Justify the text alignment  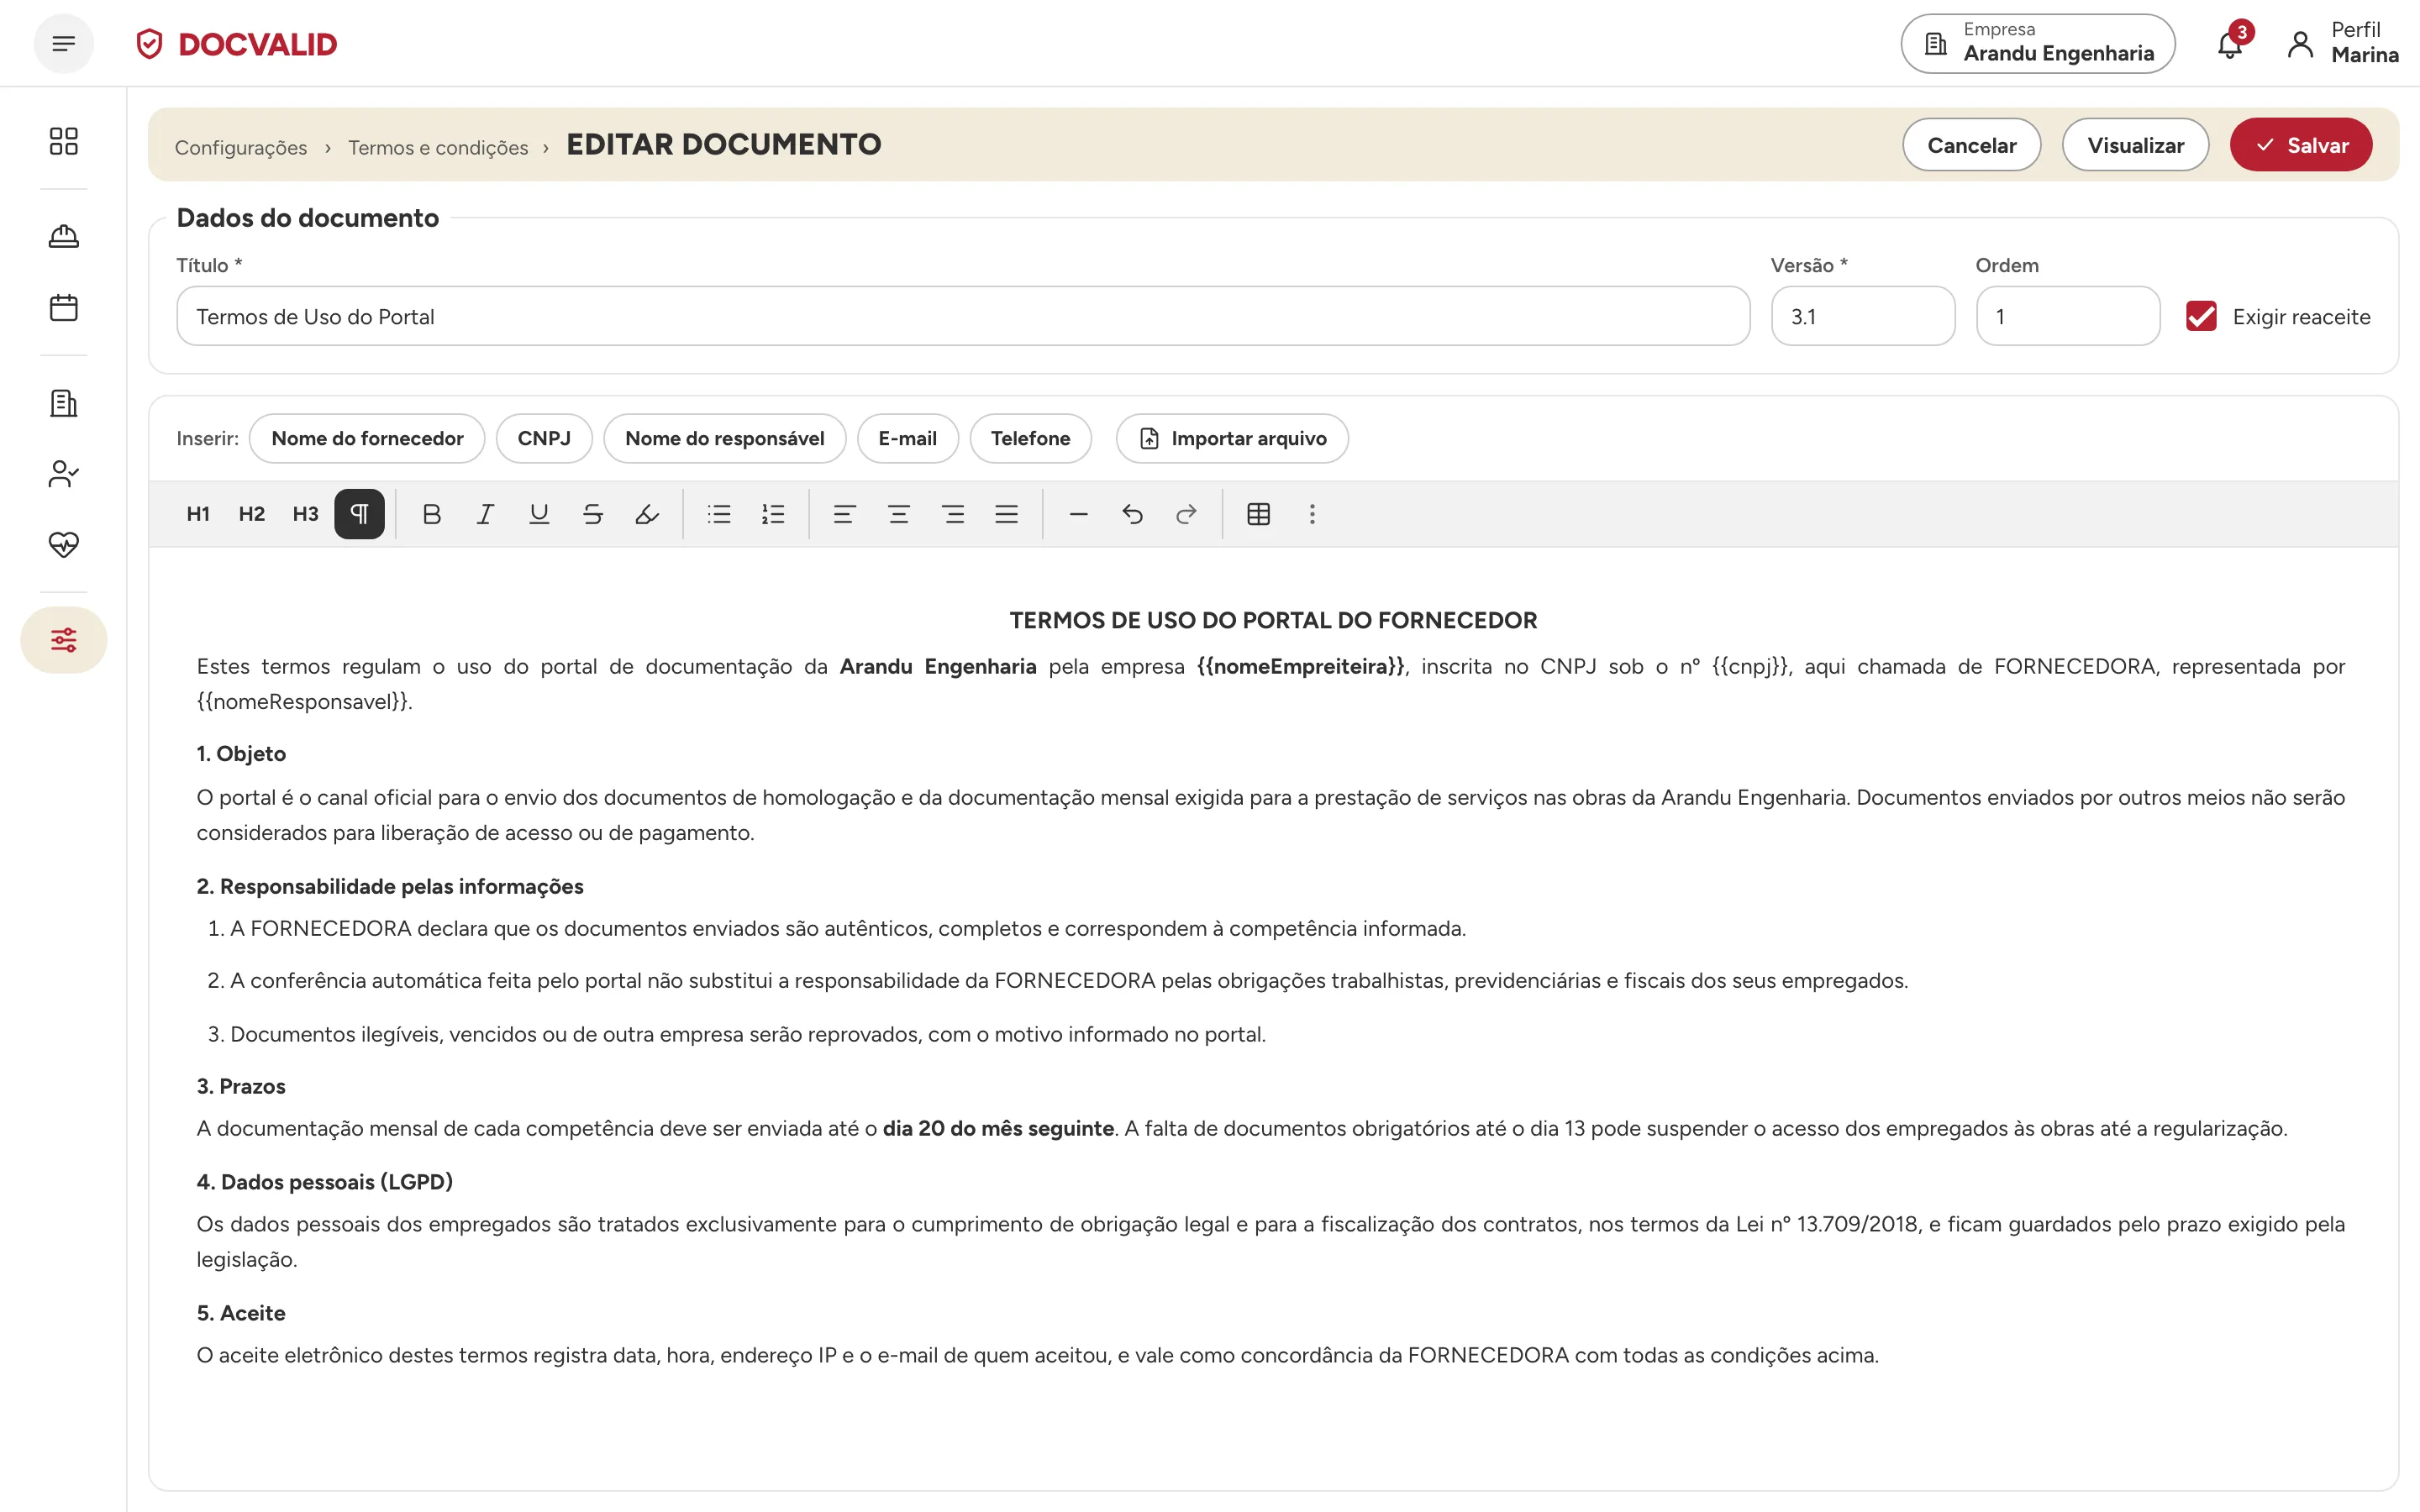pos(1007,514)
